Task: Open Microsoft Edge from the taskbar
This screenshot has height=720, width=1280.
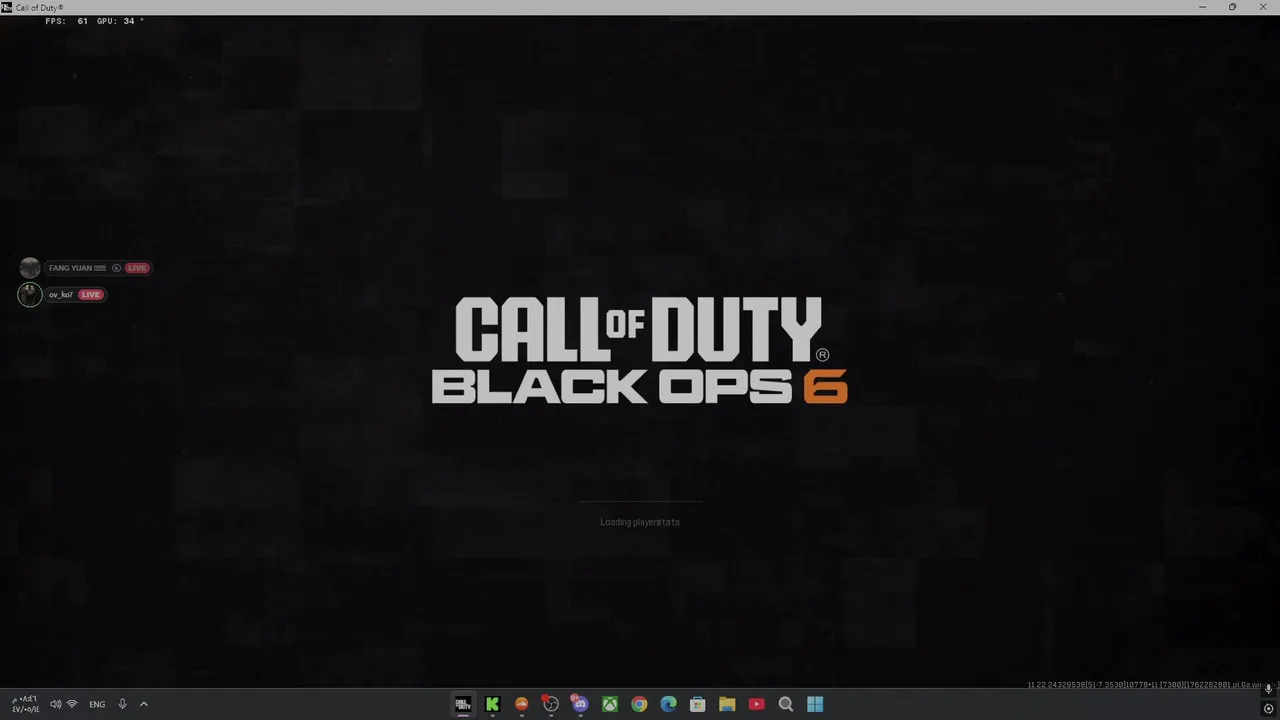Action: (668, 704)
